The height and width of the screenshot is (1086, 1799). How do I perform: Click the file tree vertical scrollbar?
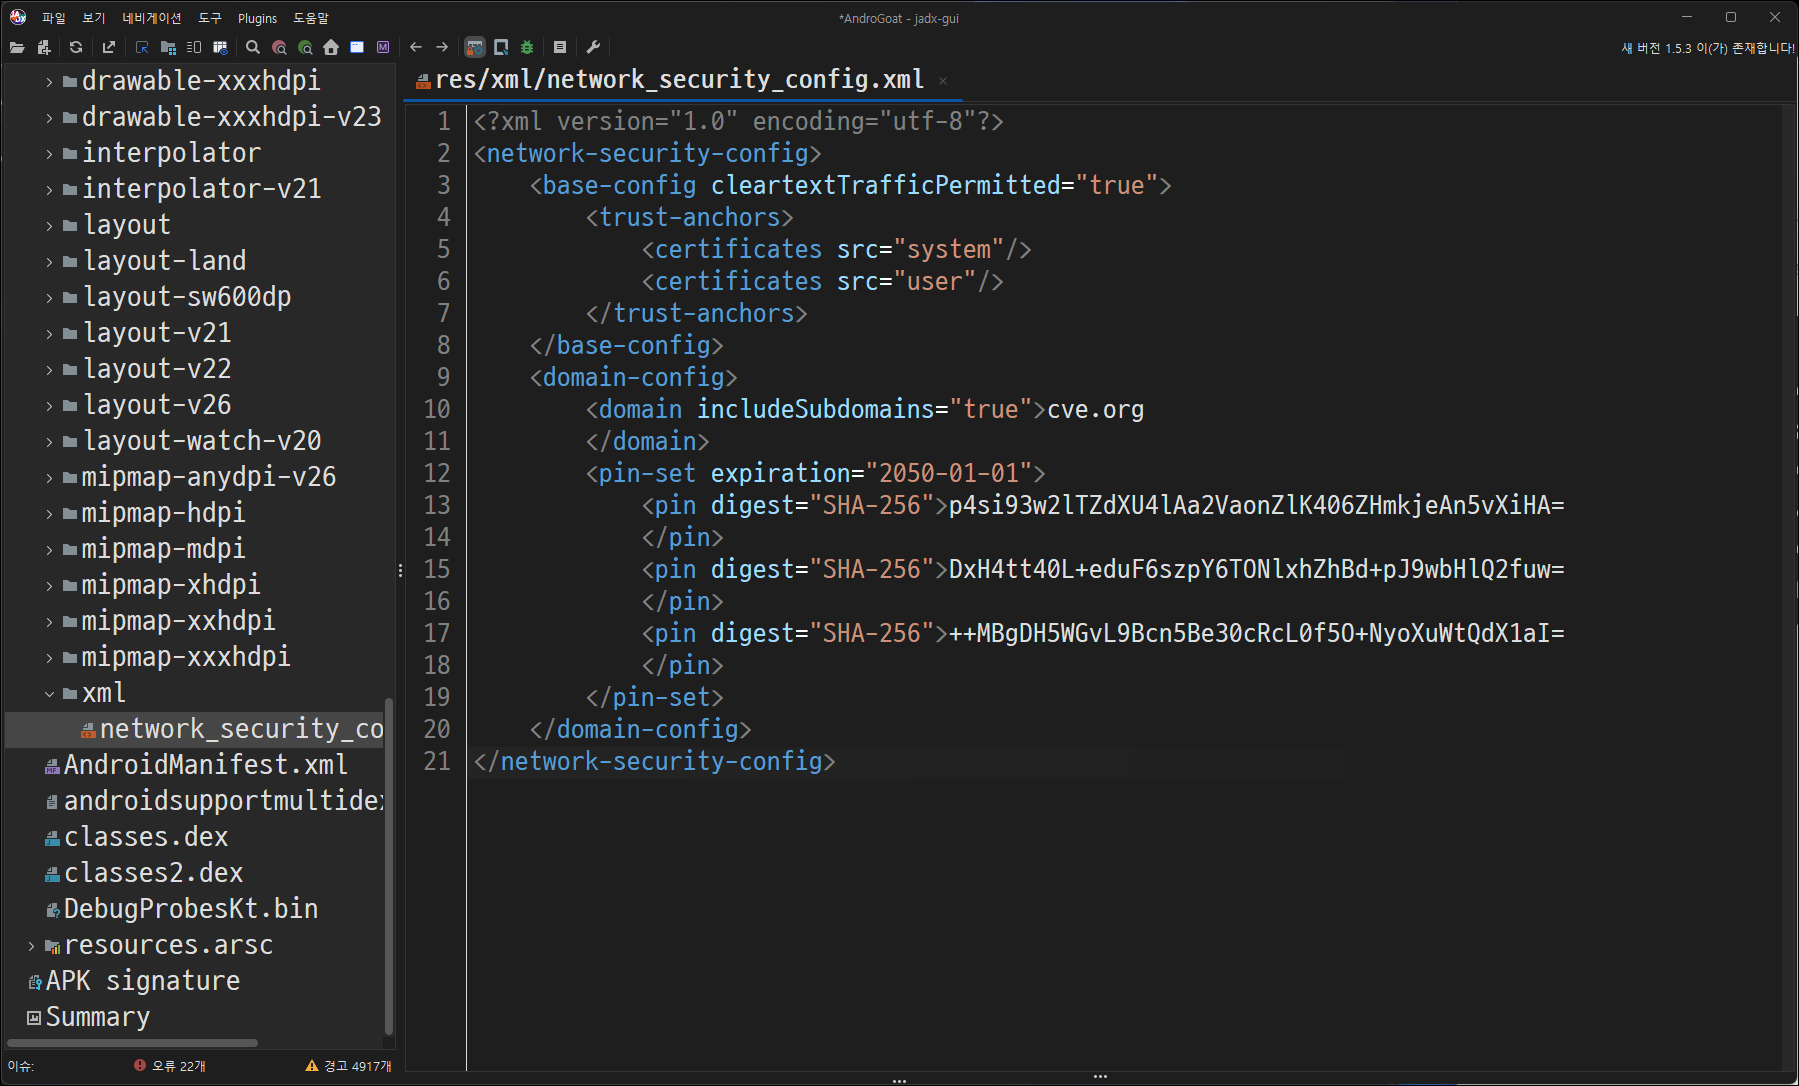pyautogui.click(x=388, y=866)
